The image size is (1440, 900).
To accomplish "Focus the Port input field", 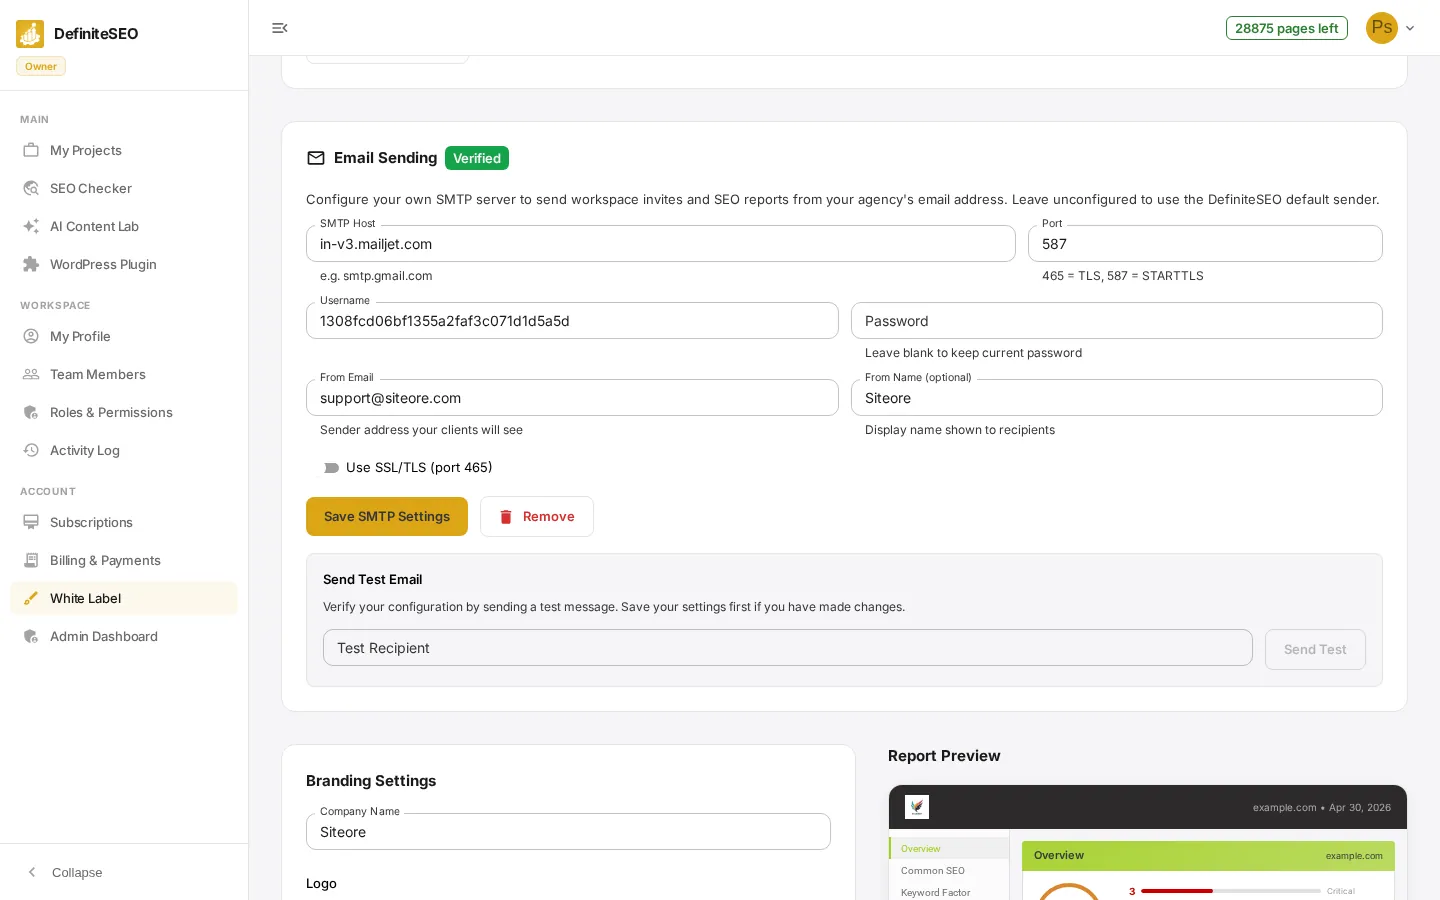I will pos(1205,244).
